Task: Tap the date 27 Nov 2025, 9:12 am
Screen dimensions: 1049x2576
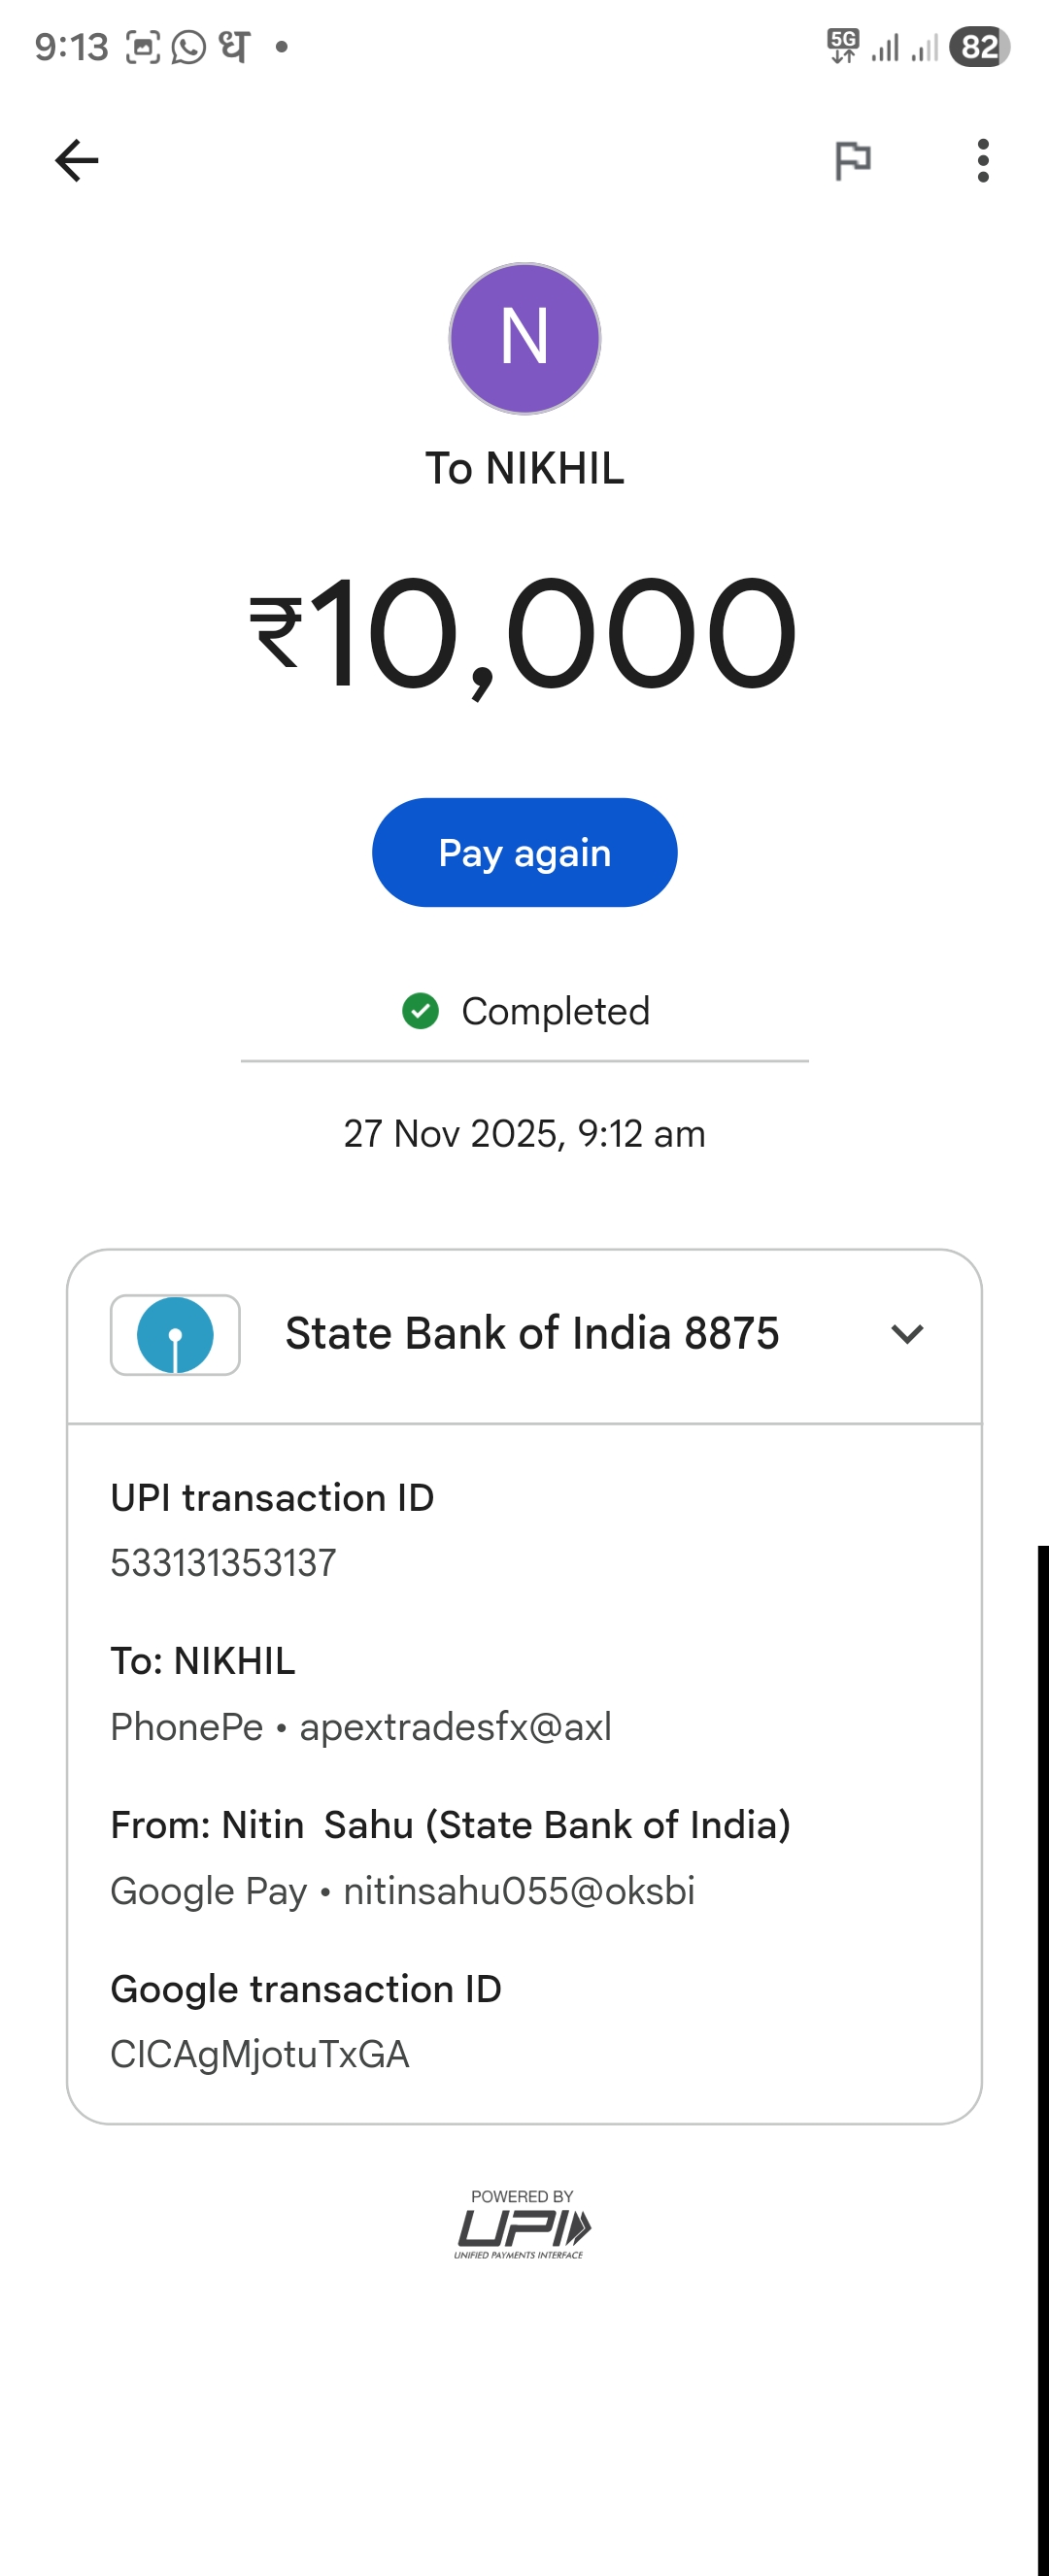Action: pos(524,1134)
